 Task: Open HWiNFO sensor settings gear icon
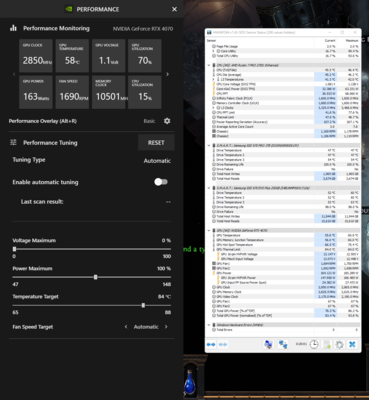(339, 344)
